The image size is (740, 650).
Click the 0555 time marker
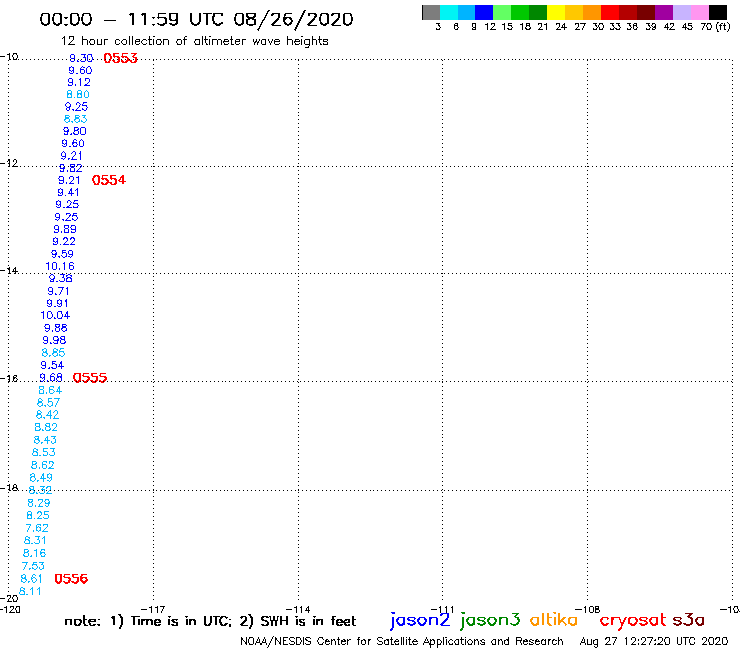[90, 378]
